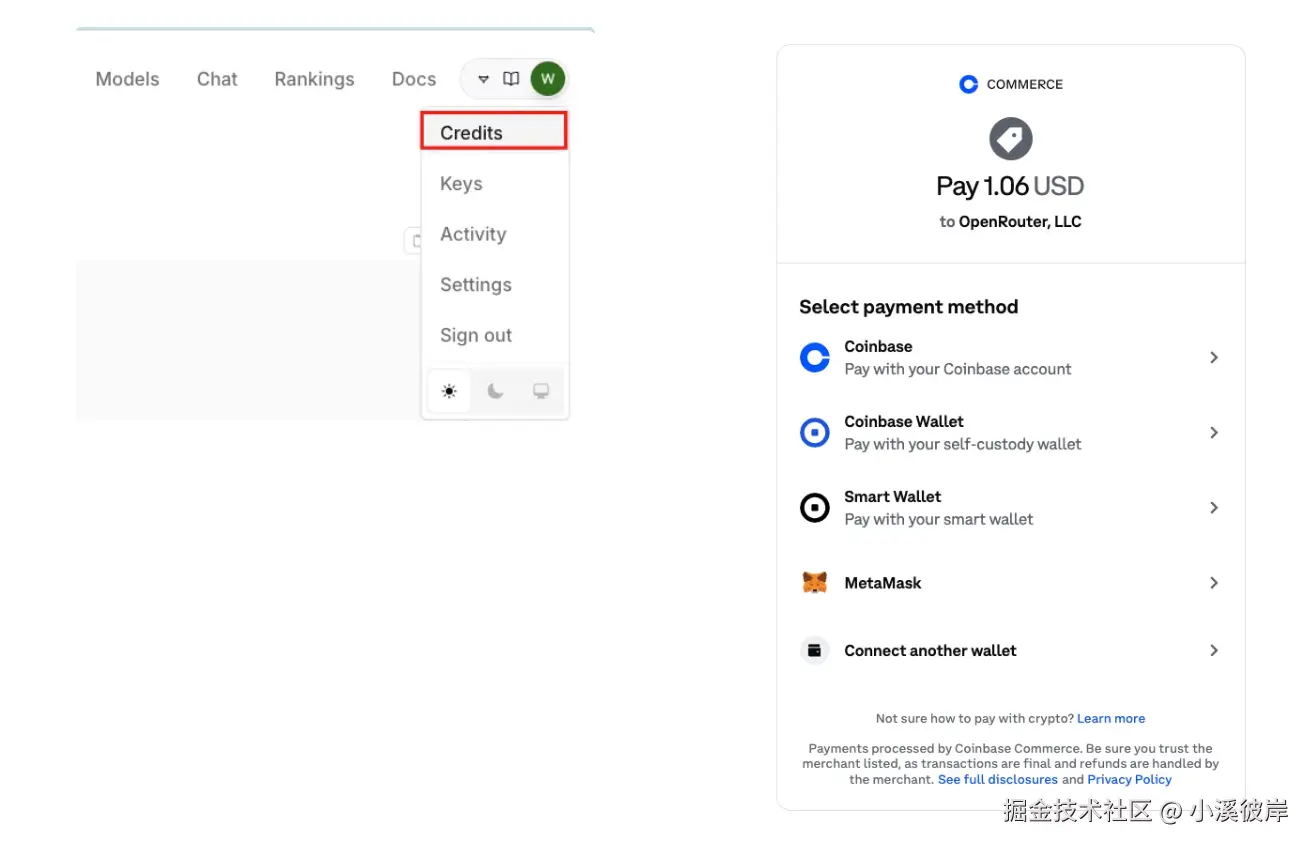The height and width of the screenshot is (848, 1312).
Task: Click the black Smart Wallet icon
Action: click(x=815, y=508)
